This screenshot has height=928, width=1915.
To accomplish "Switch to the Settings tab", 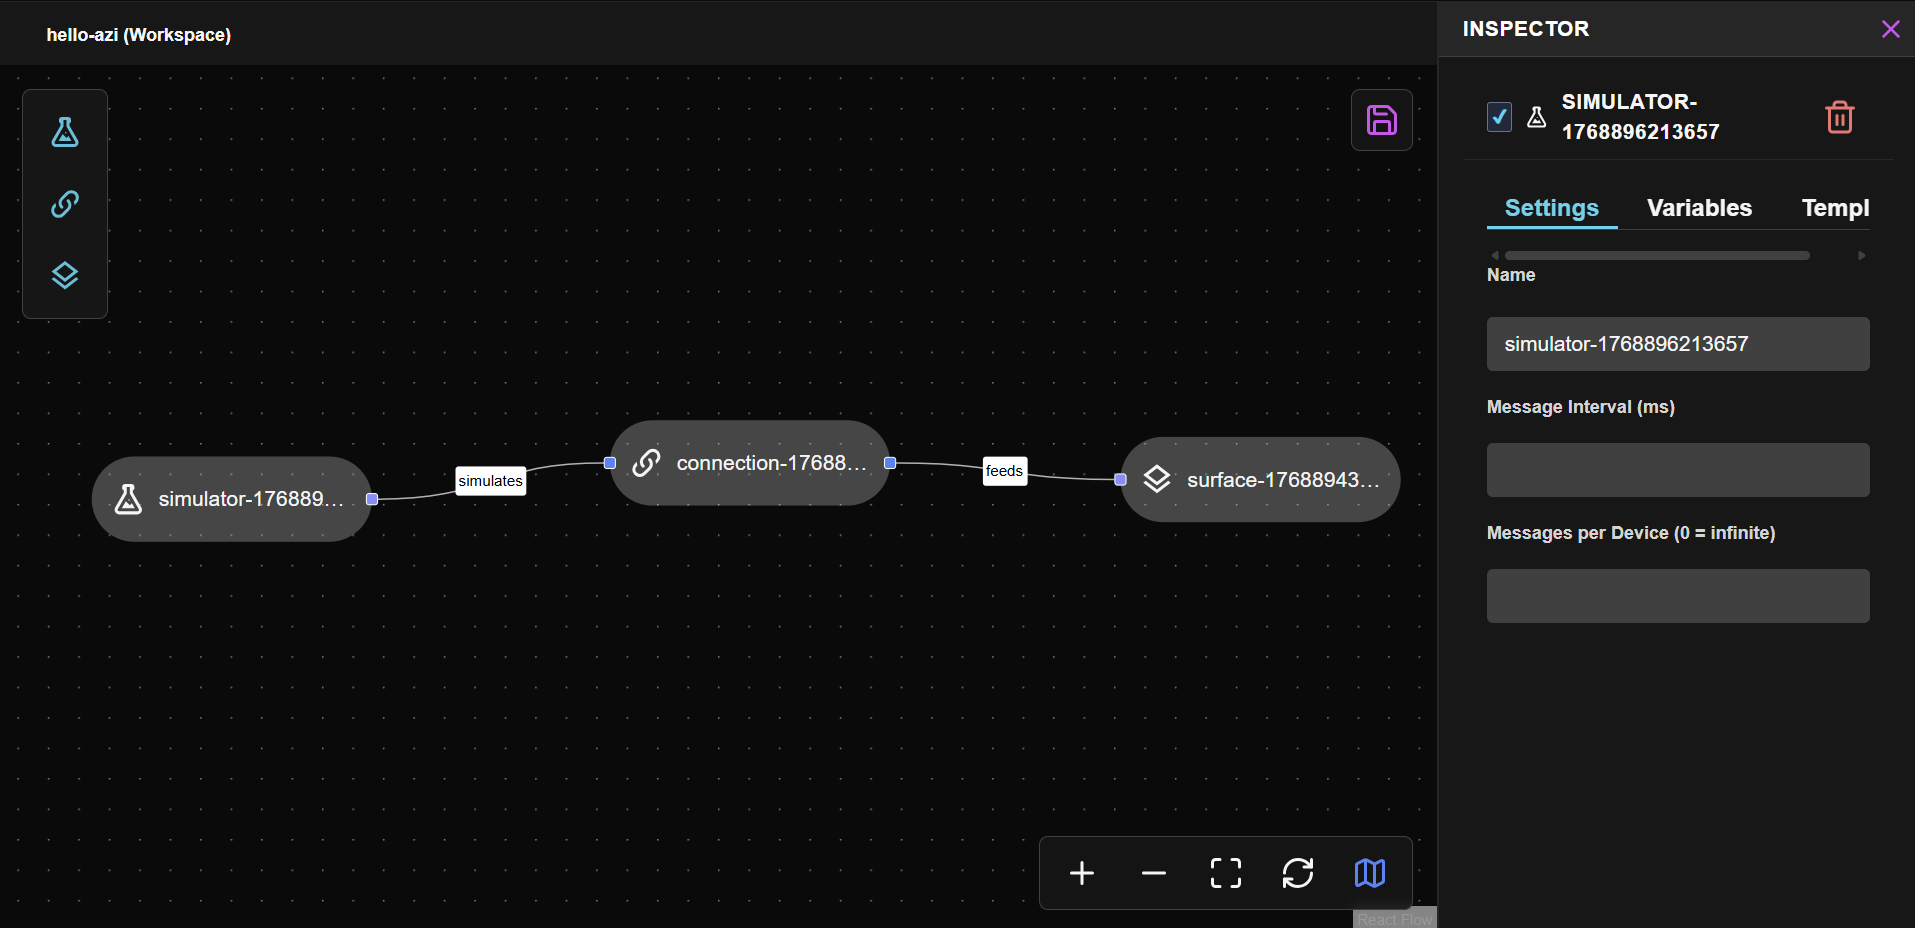I will tap(1552, 208).
